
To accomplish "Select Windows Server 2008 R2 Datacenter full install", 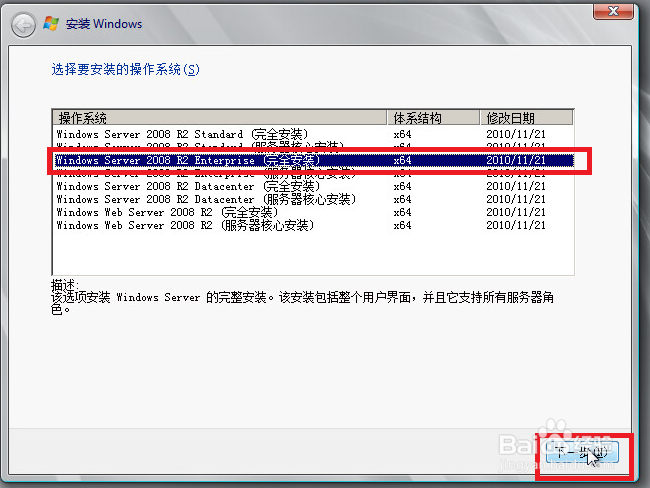I will [x=313, y=186].
